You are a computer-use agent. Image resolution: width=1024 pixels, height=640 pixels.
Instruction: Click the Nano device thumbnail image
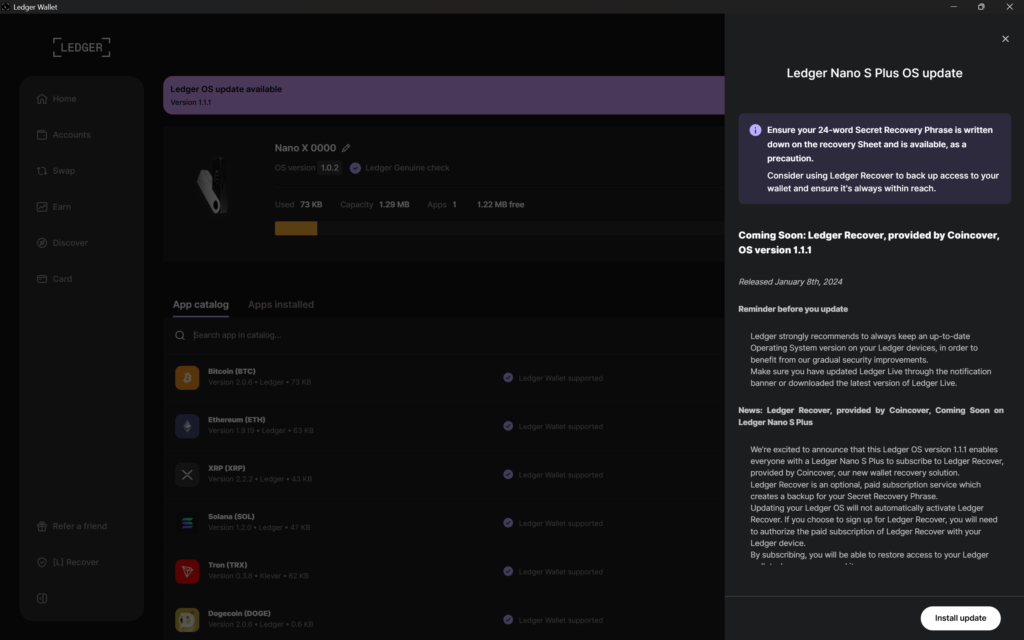213,185
